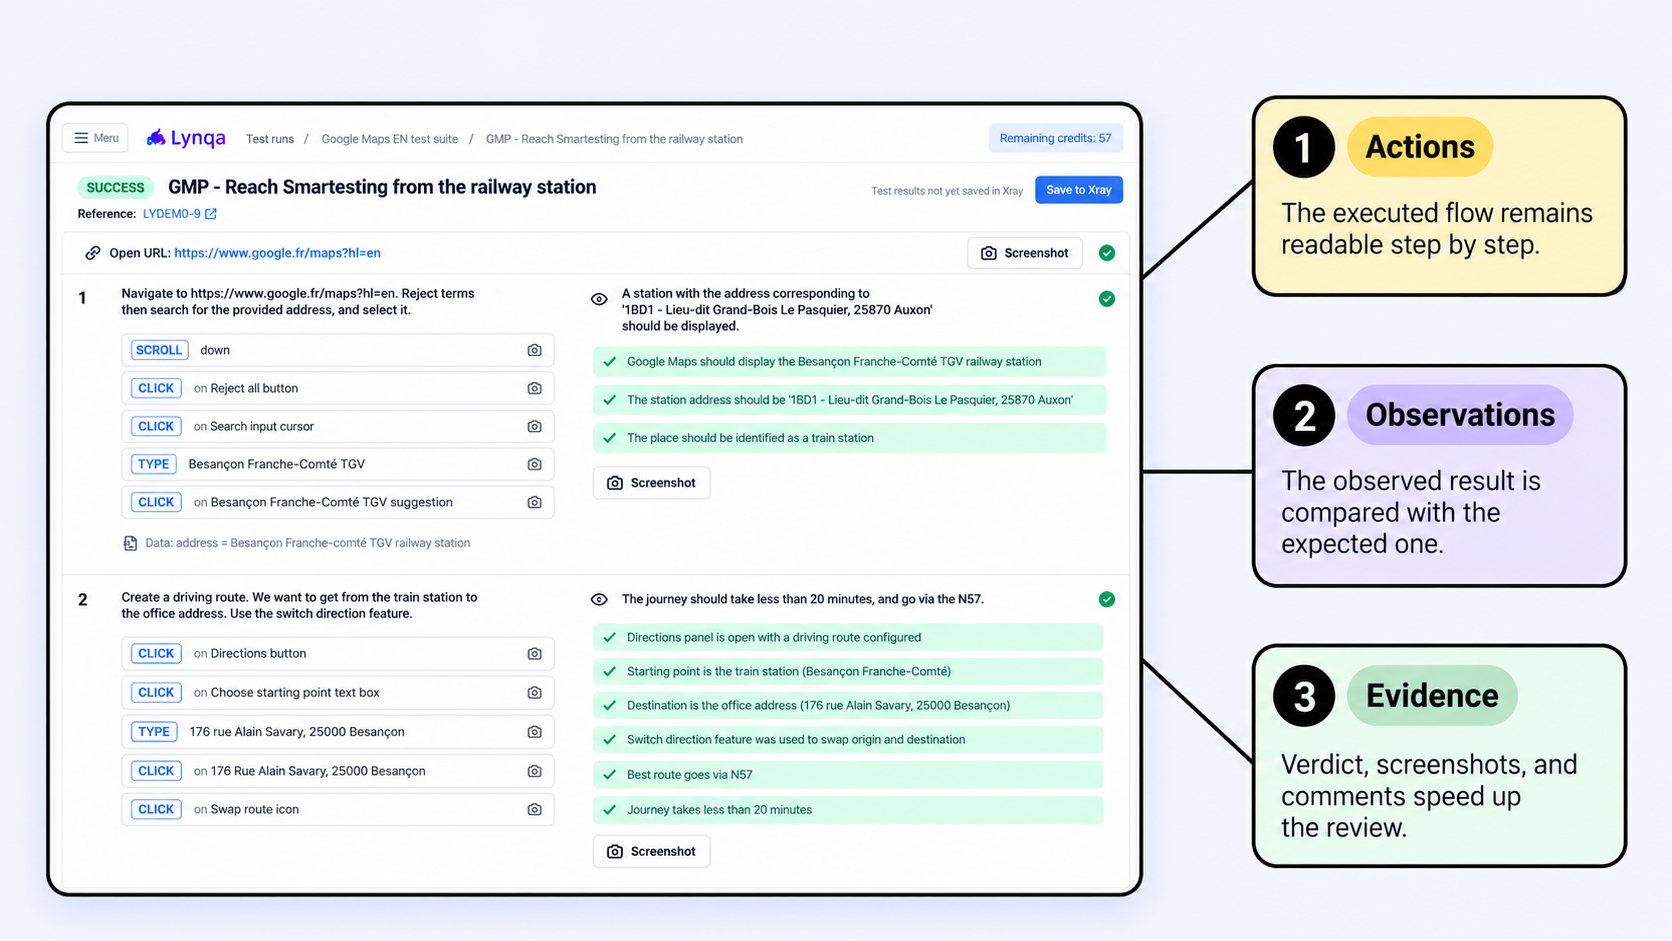Viewport: 1672px width, 941px height.
Task: Open the LYDEMO-9 reference external link icon
Action: (x=211, y=214)
